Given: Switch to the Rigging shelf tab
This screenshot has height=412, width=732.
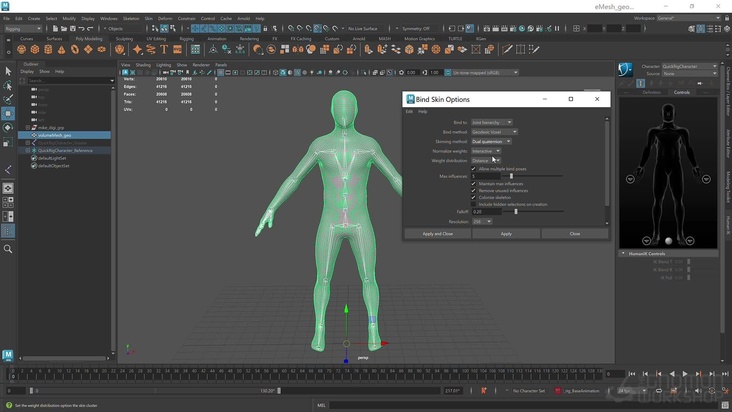Looking at the screenshot, I should click(186, 39).
